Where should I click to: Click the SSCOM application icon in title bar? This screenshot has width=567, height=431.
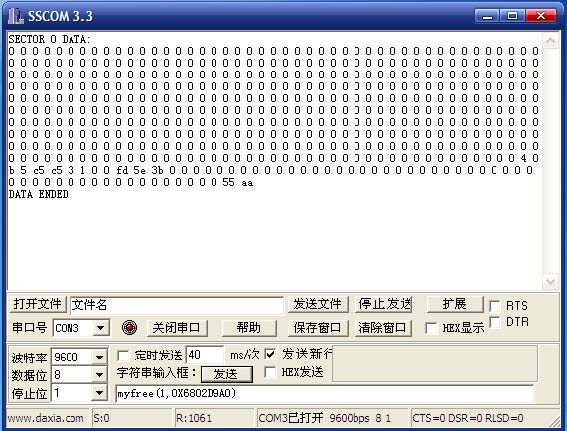pos(16,16)
